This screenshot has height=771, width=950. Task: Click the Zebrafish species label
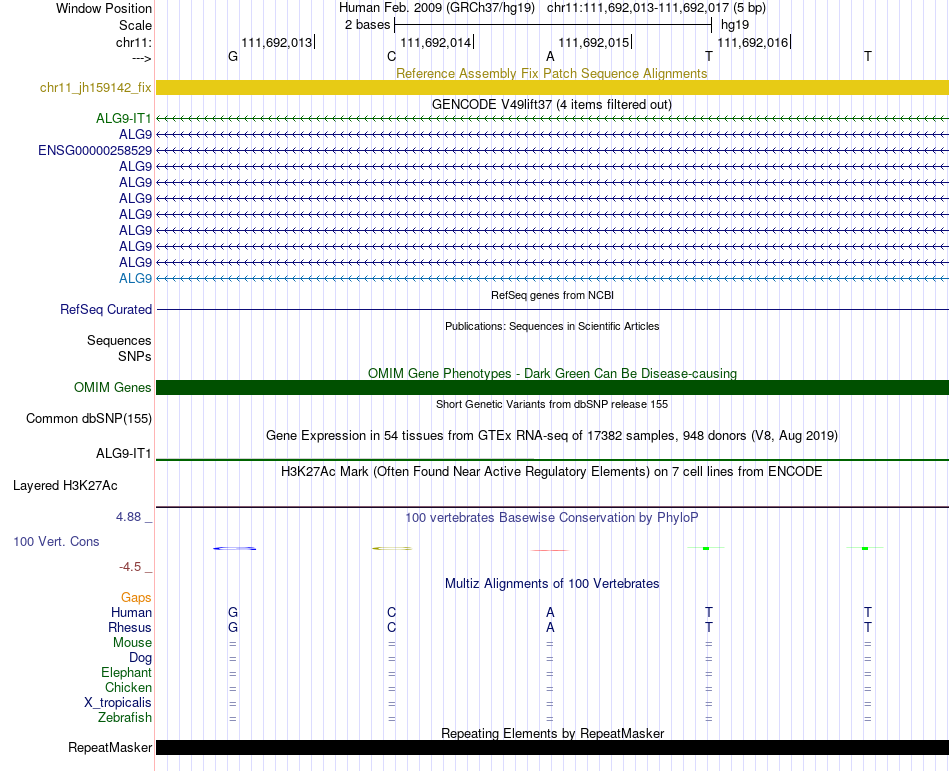pyautogui.click(x=125, y=717)
